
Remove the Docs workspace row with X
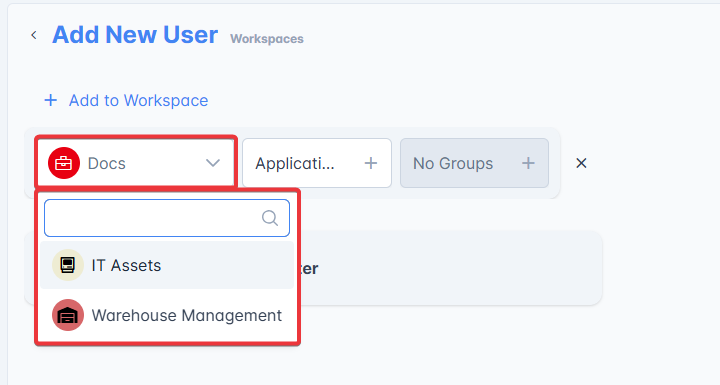pyautogui.click(x=581, y=163)
